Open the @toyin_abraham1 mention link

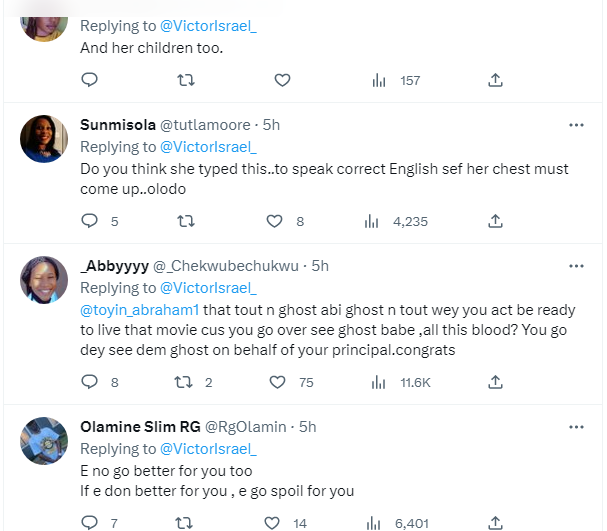[x=137, y=310]
